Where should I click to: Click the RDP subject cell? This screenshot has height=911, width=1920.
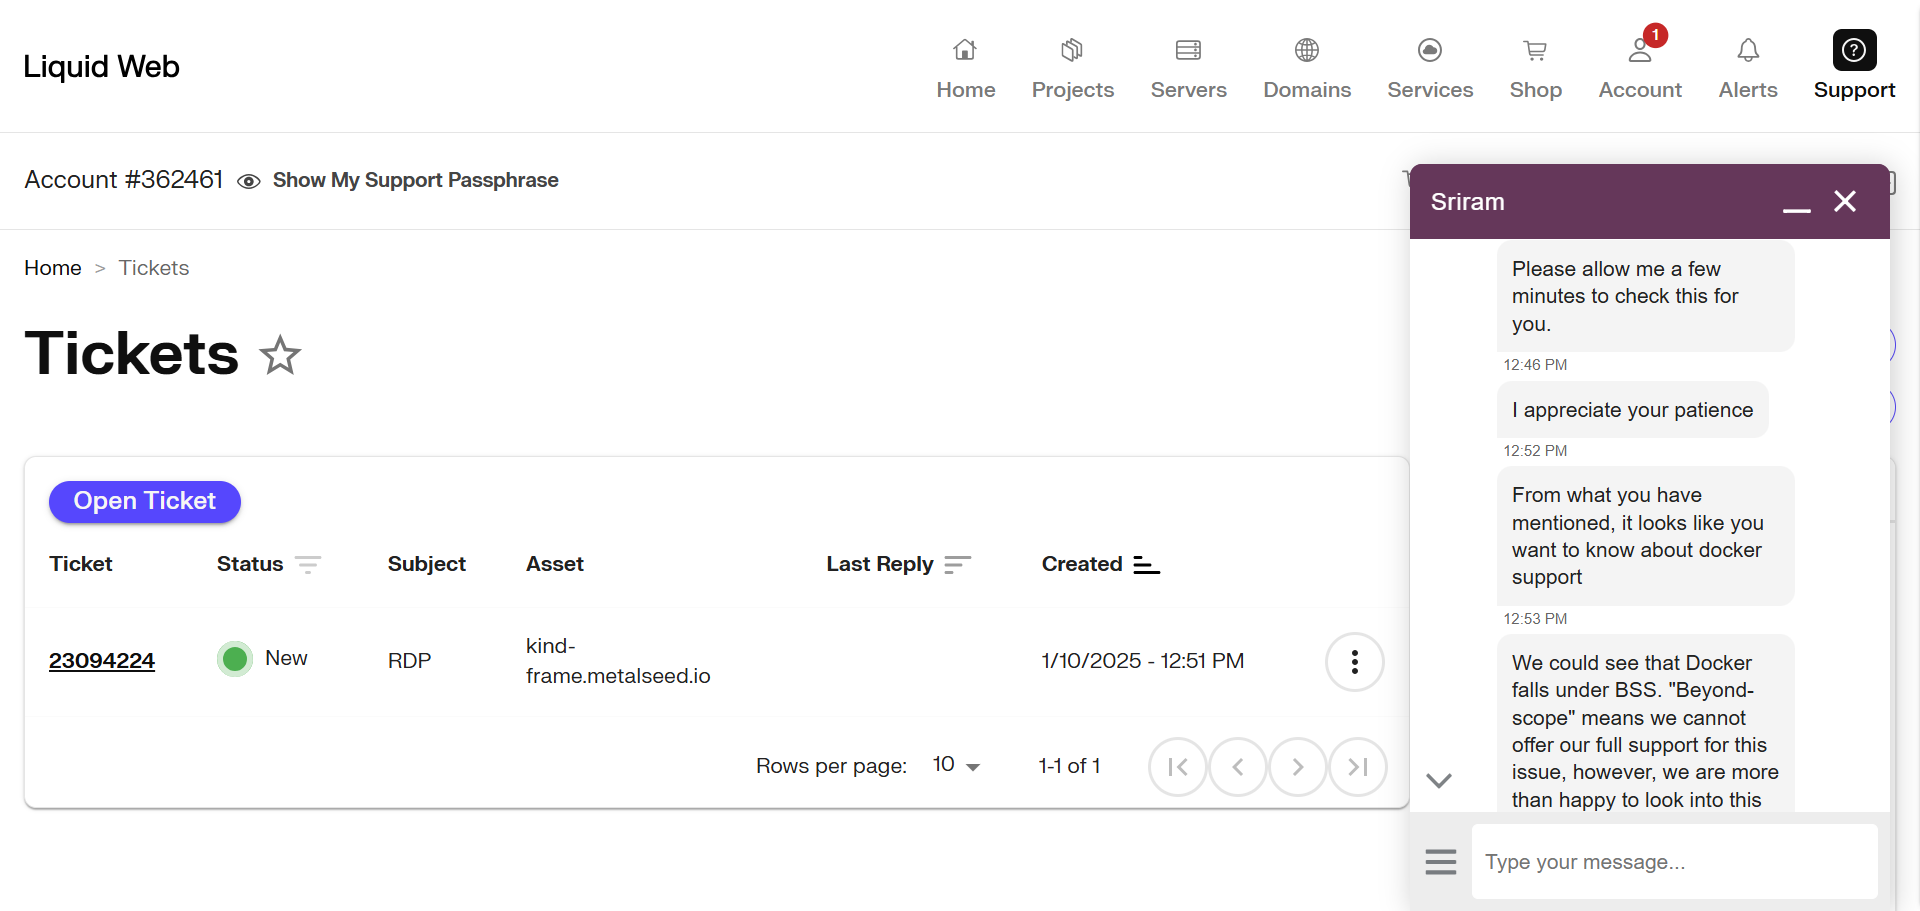[410, 661]
